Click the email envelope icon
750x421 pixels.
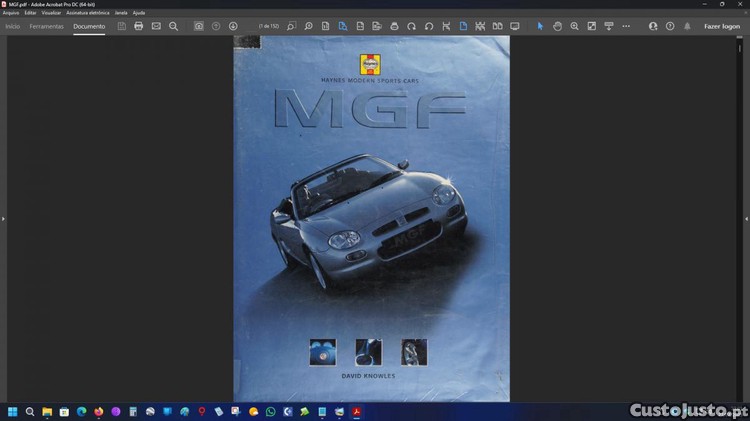pyautogui.click(x=156, y=26)
